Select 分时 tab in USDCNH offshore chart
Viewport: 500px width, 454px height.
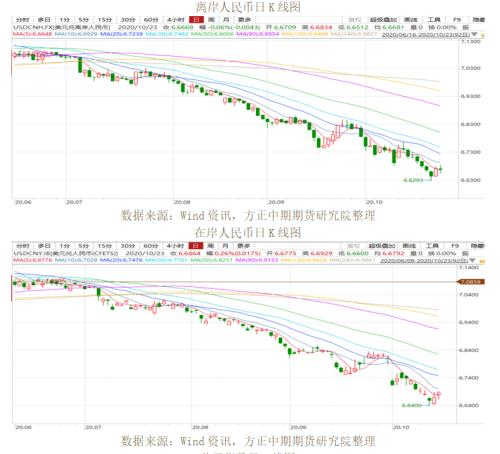tap(23, 20)
